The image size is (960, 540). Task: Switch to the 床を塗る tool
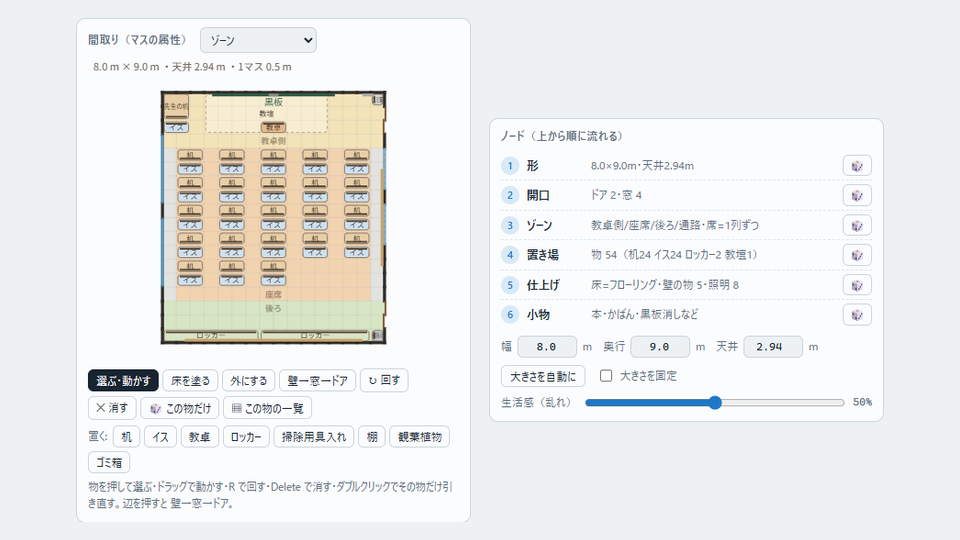190,380
